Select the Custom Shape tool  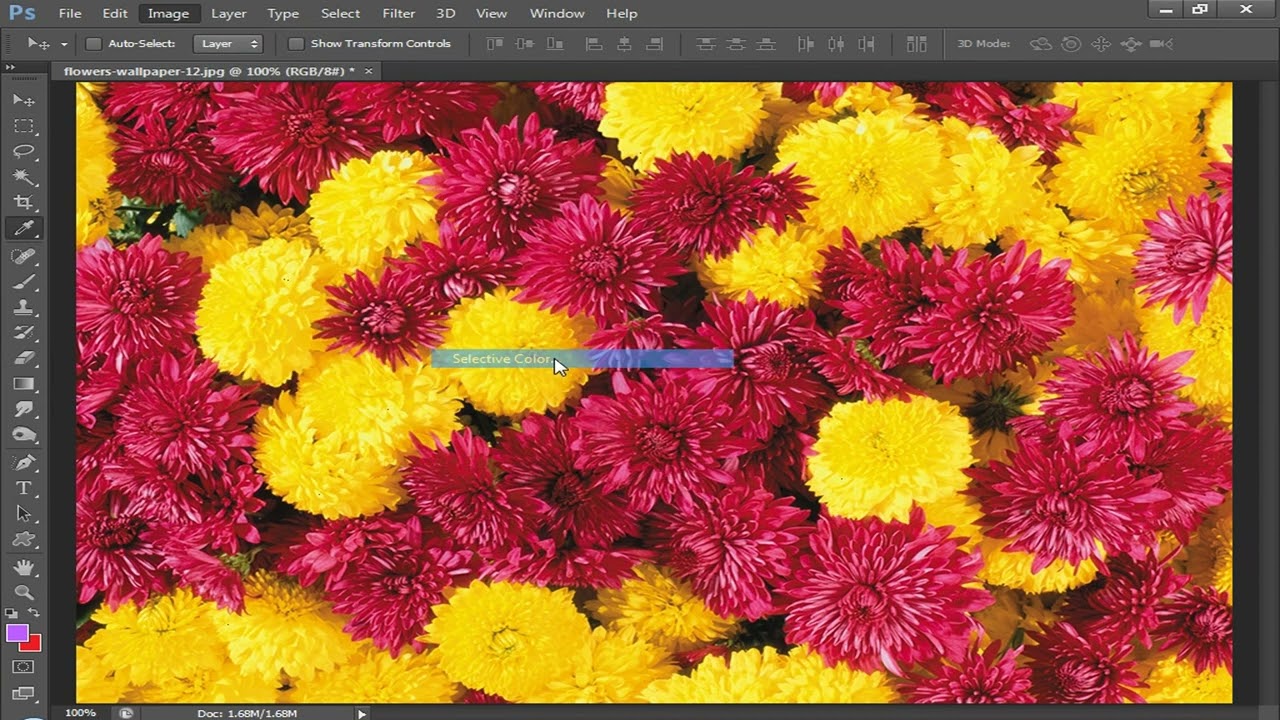pos(23,540)
